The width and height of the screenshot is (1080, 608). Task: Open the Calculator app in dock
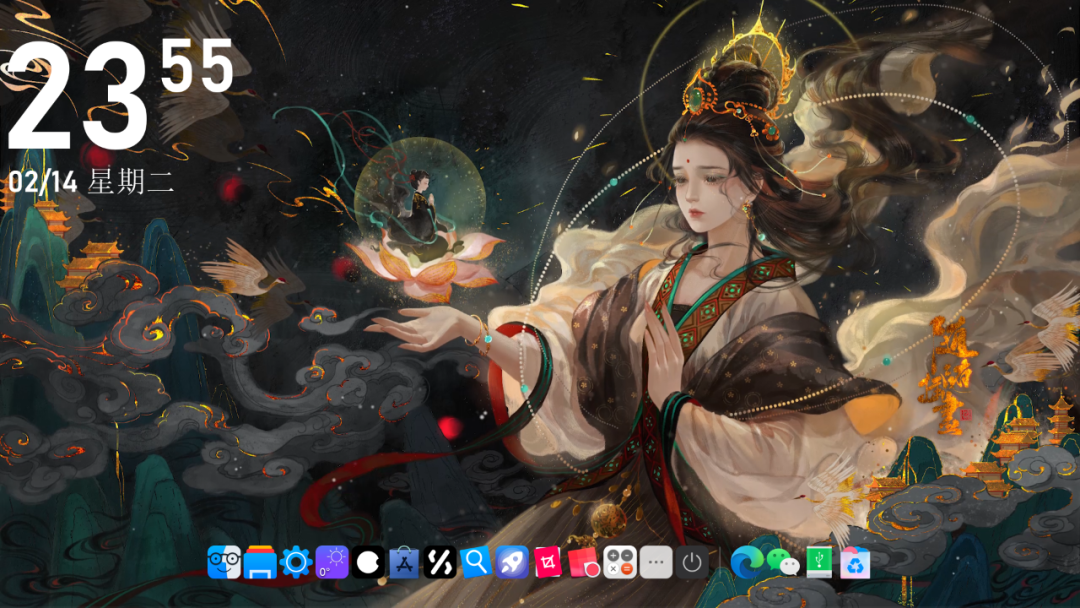click(620, 562)
